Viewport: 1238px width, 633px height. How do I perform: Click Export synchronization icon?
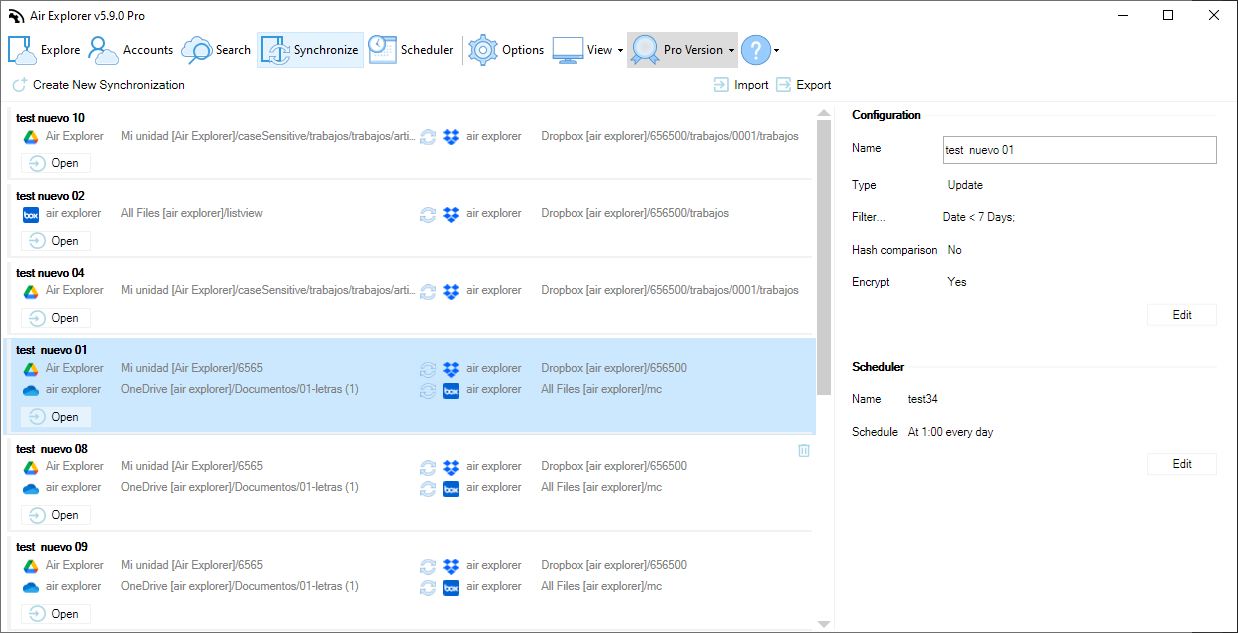point(784,85)
